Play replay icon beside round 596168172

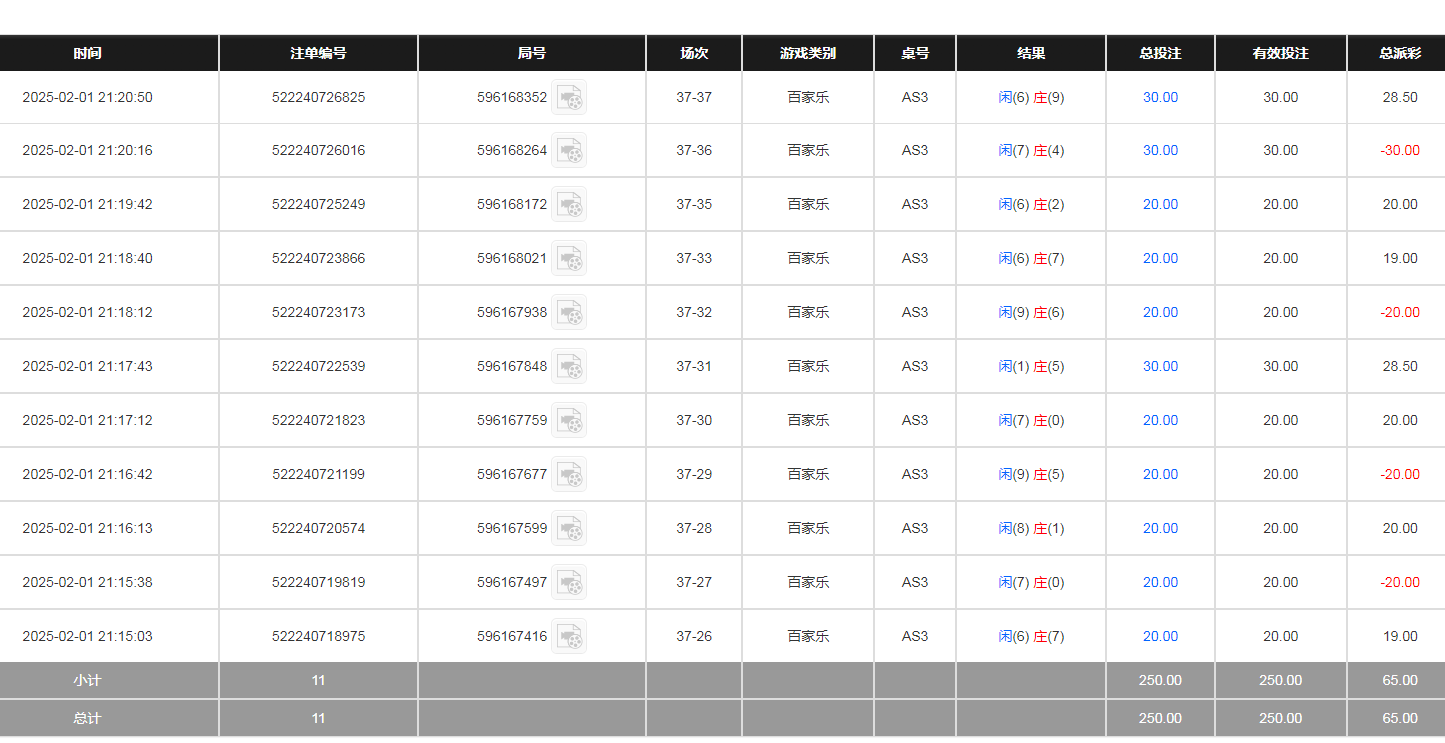pyautogui.click(x=569, y=204)
